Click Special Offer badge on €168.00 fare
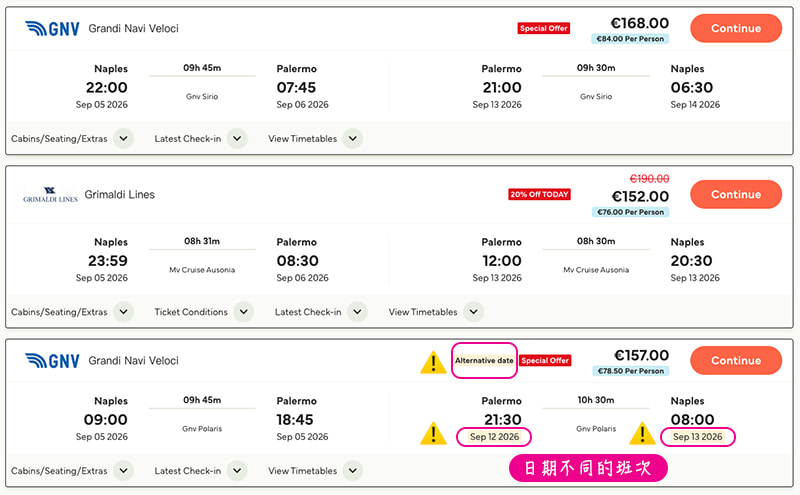Image resolution: width=800 pixels, height=495 pixels. tap(544, 28)
